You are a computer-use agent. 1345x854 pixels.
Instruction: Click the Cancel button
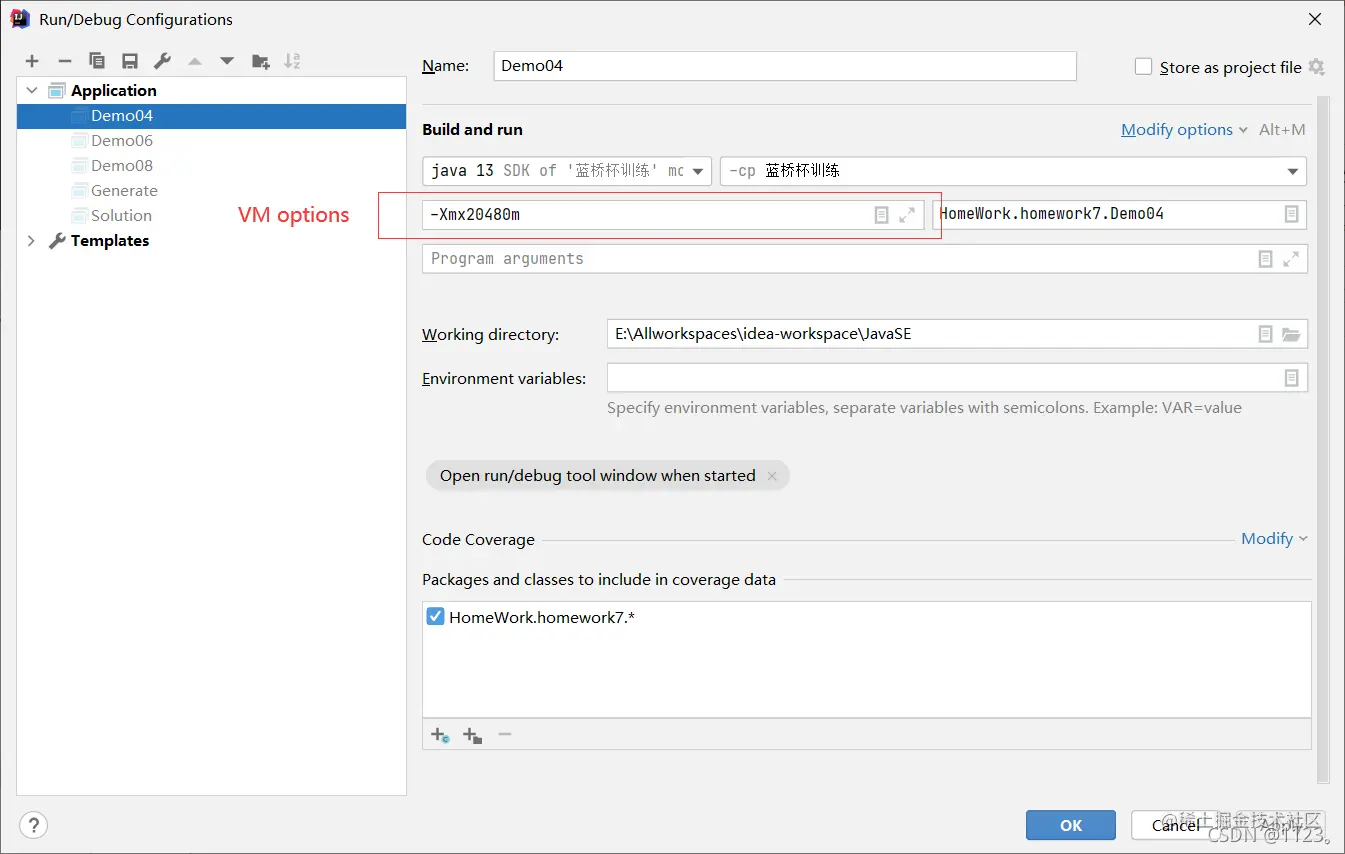coord(1175,825)
